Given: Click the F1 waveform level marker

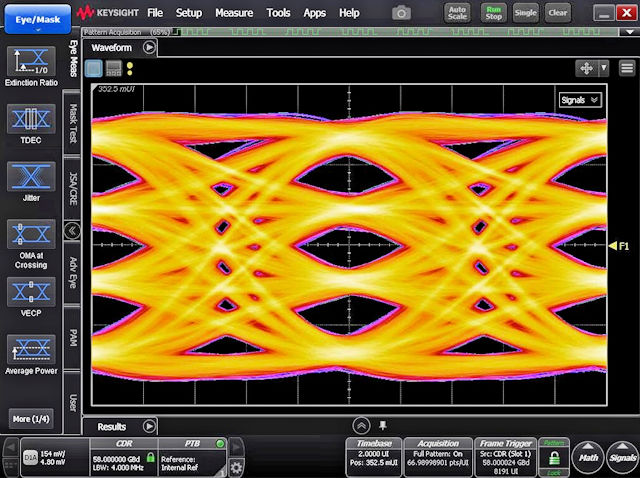Looking at the screenshot, I should [619, 246].
